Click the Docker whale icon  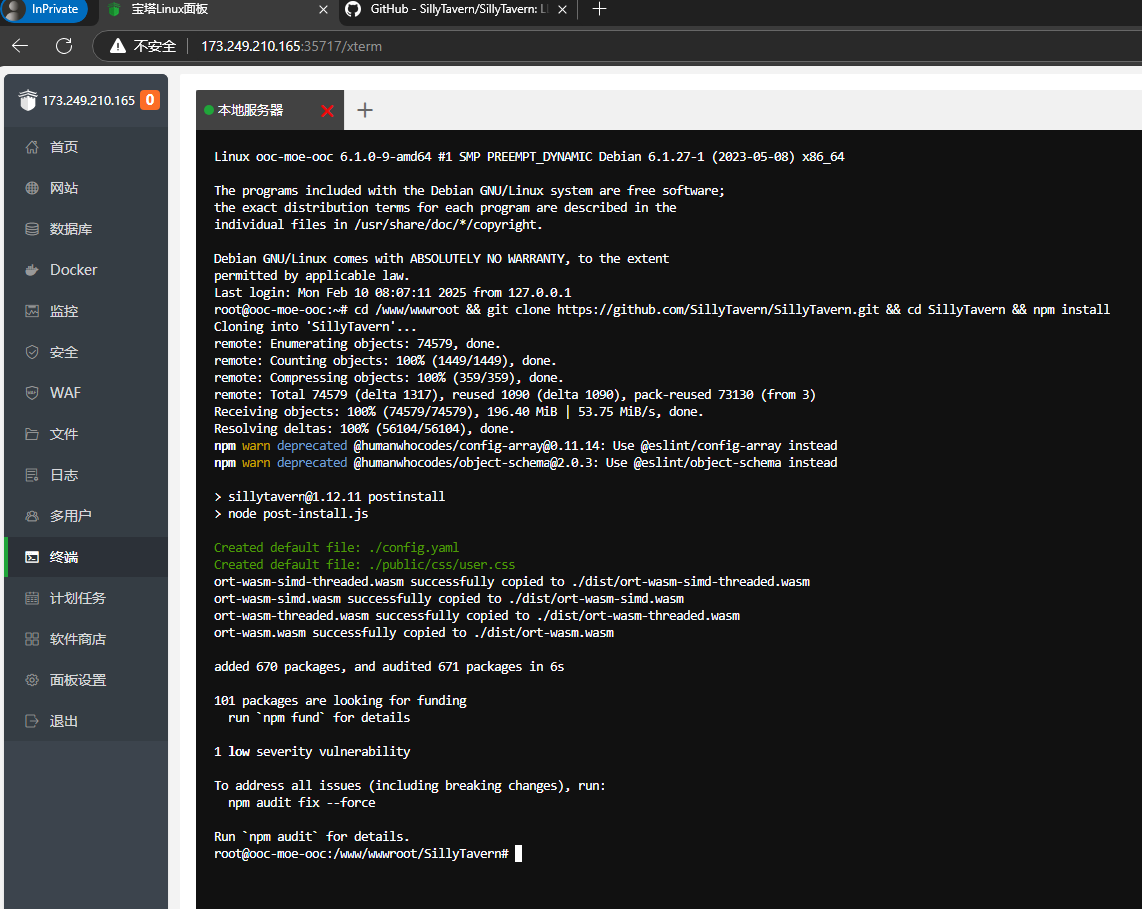(x=32, y=270)
